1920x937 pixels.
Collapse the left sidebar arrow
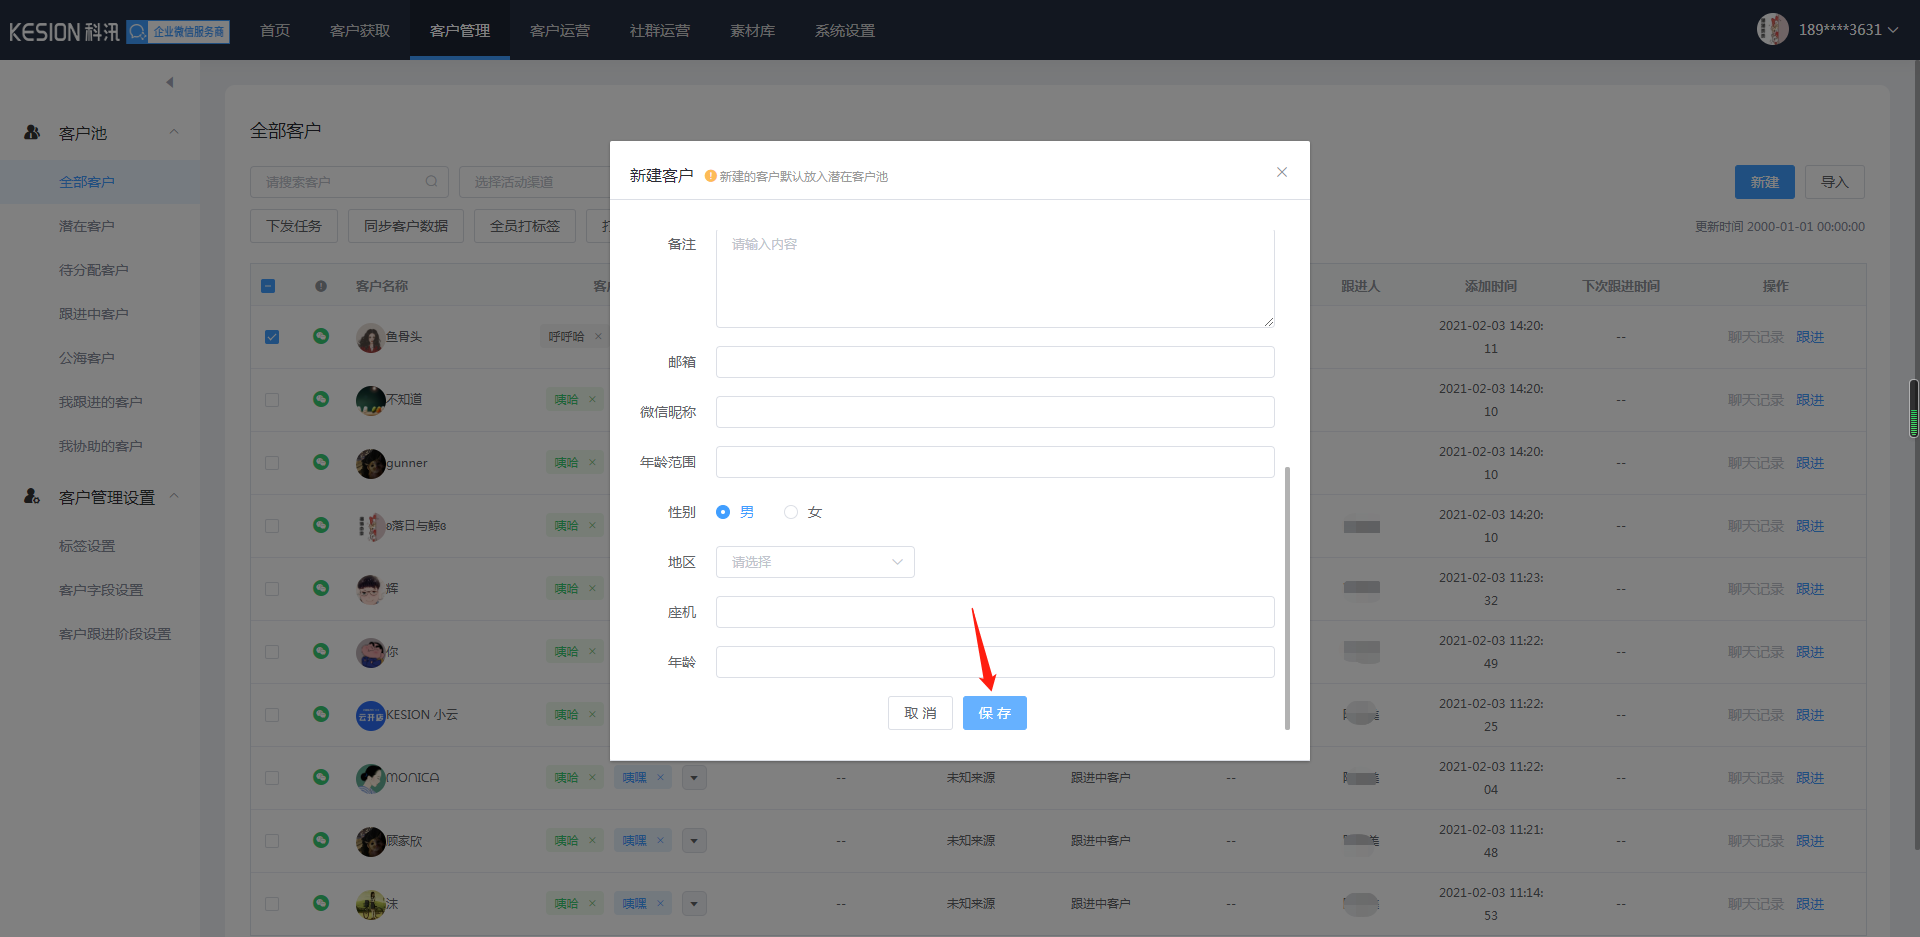tap(170, 82)
